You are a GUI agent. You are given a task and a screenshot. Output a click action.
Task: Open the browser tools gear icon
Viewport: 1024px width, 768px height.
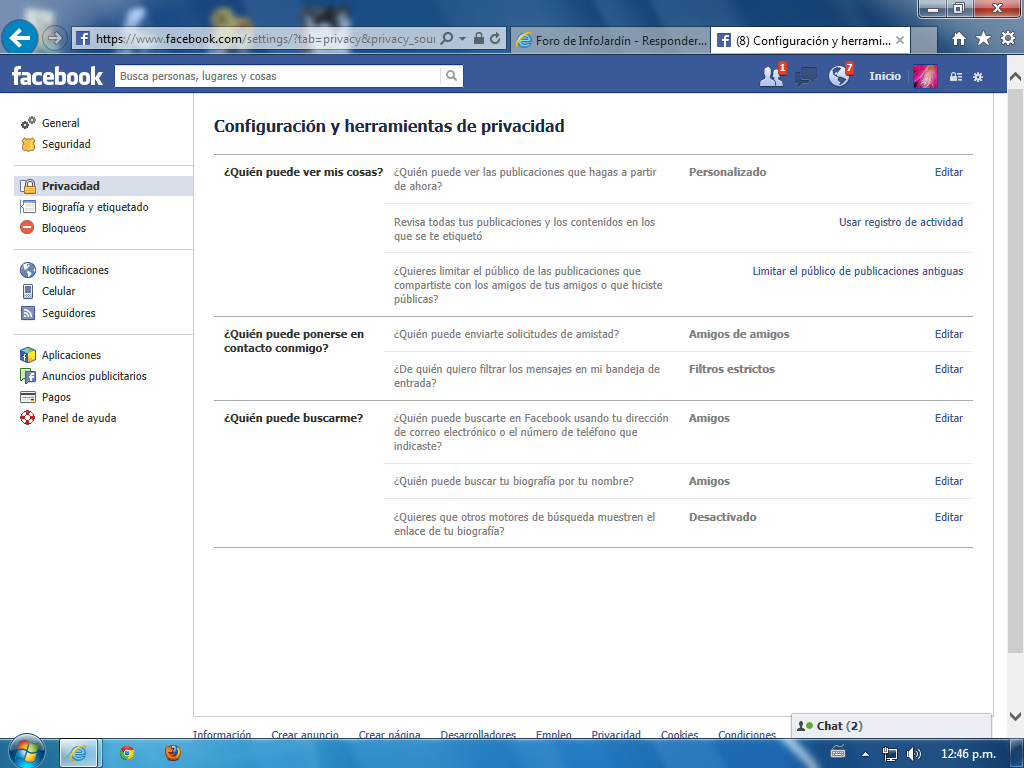click(1008, 39)
